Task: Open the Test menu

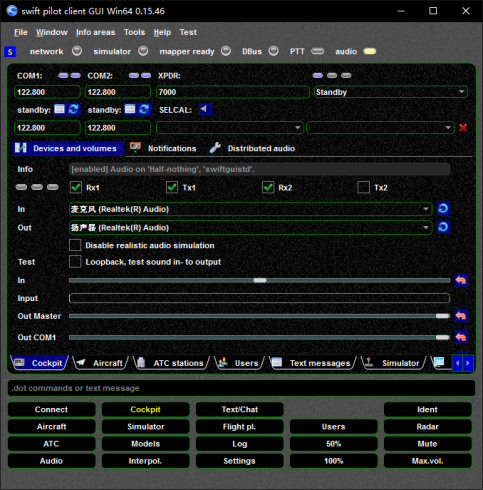Action: 188,32
